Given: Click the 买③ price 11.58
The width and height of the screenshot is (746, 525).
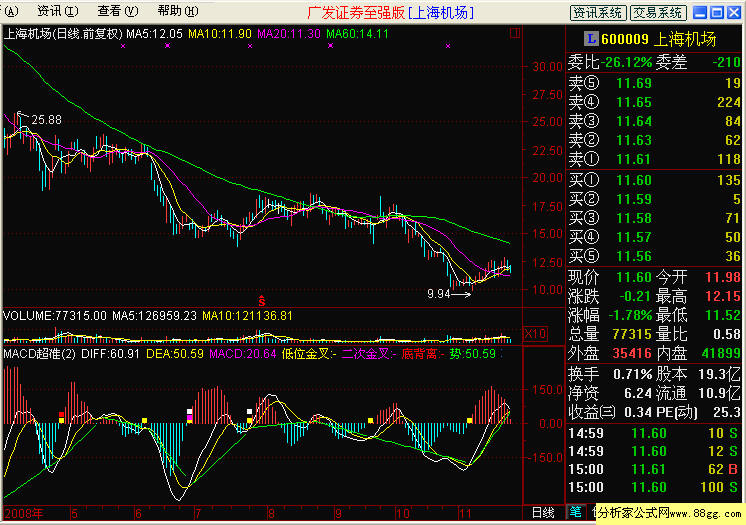Looking at the screenshot, I should pos(634,218).
